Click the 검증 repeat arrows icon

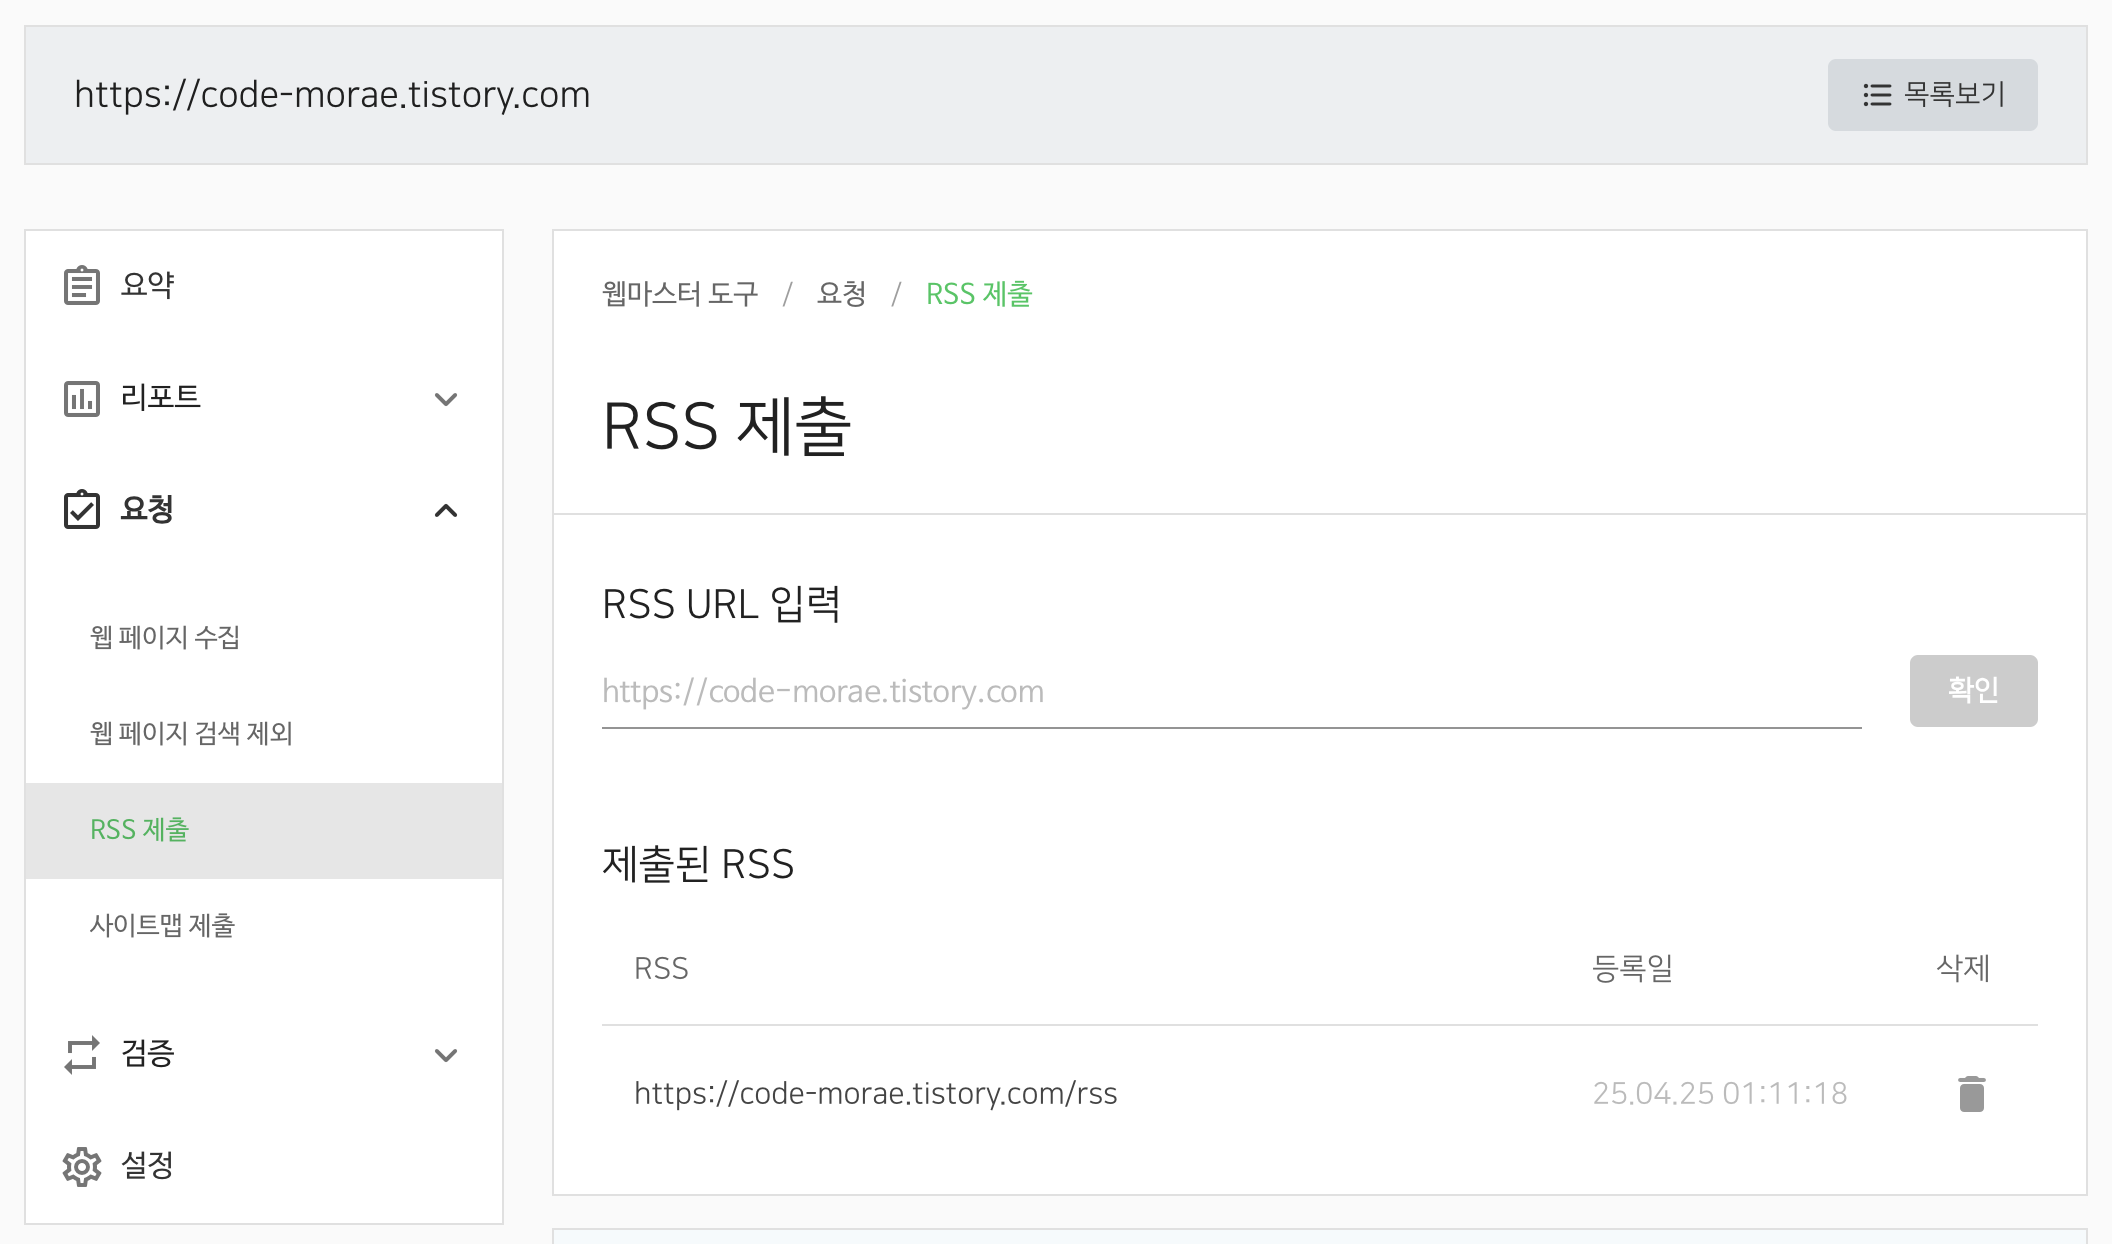pos(82,1054)
